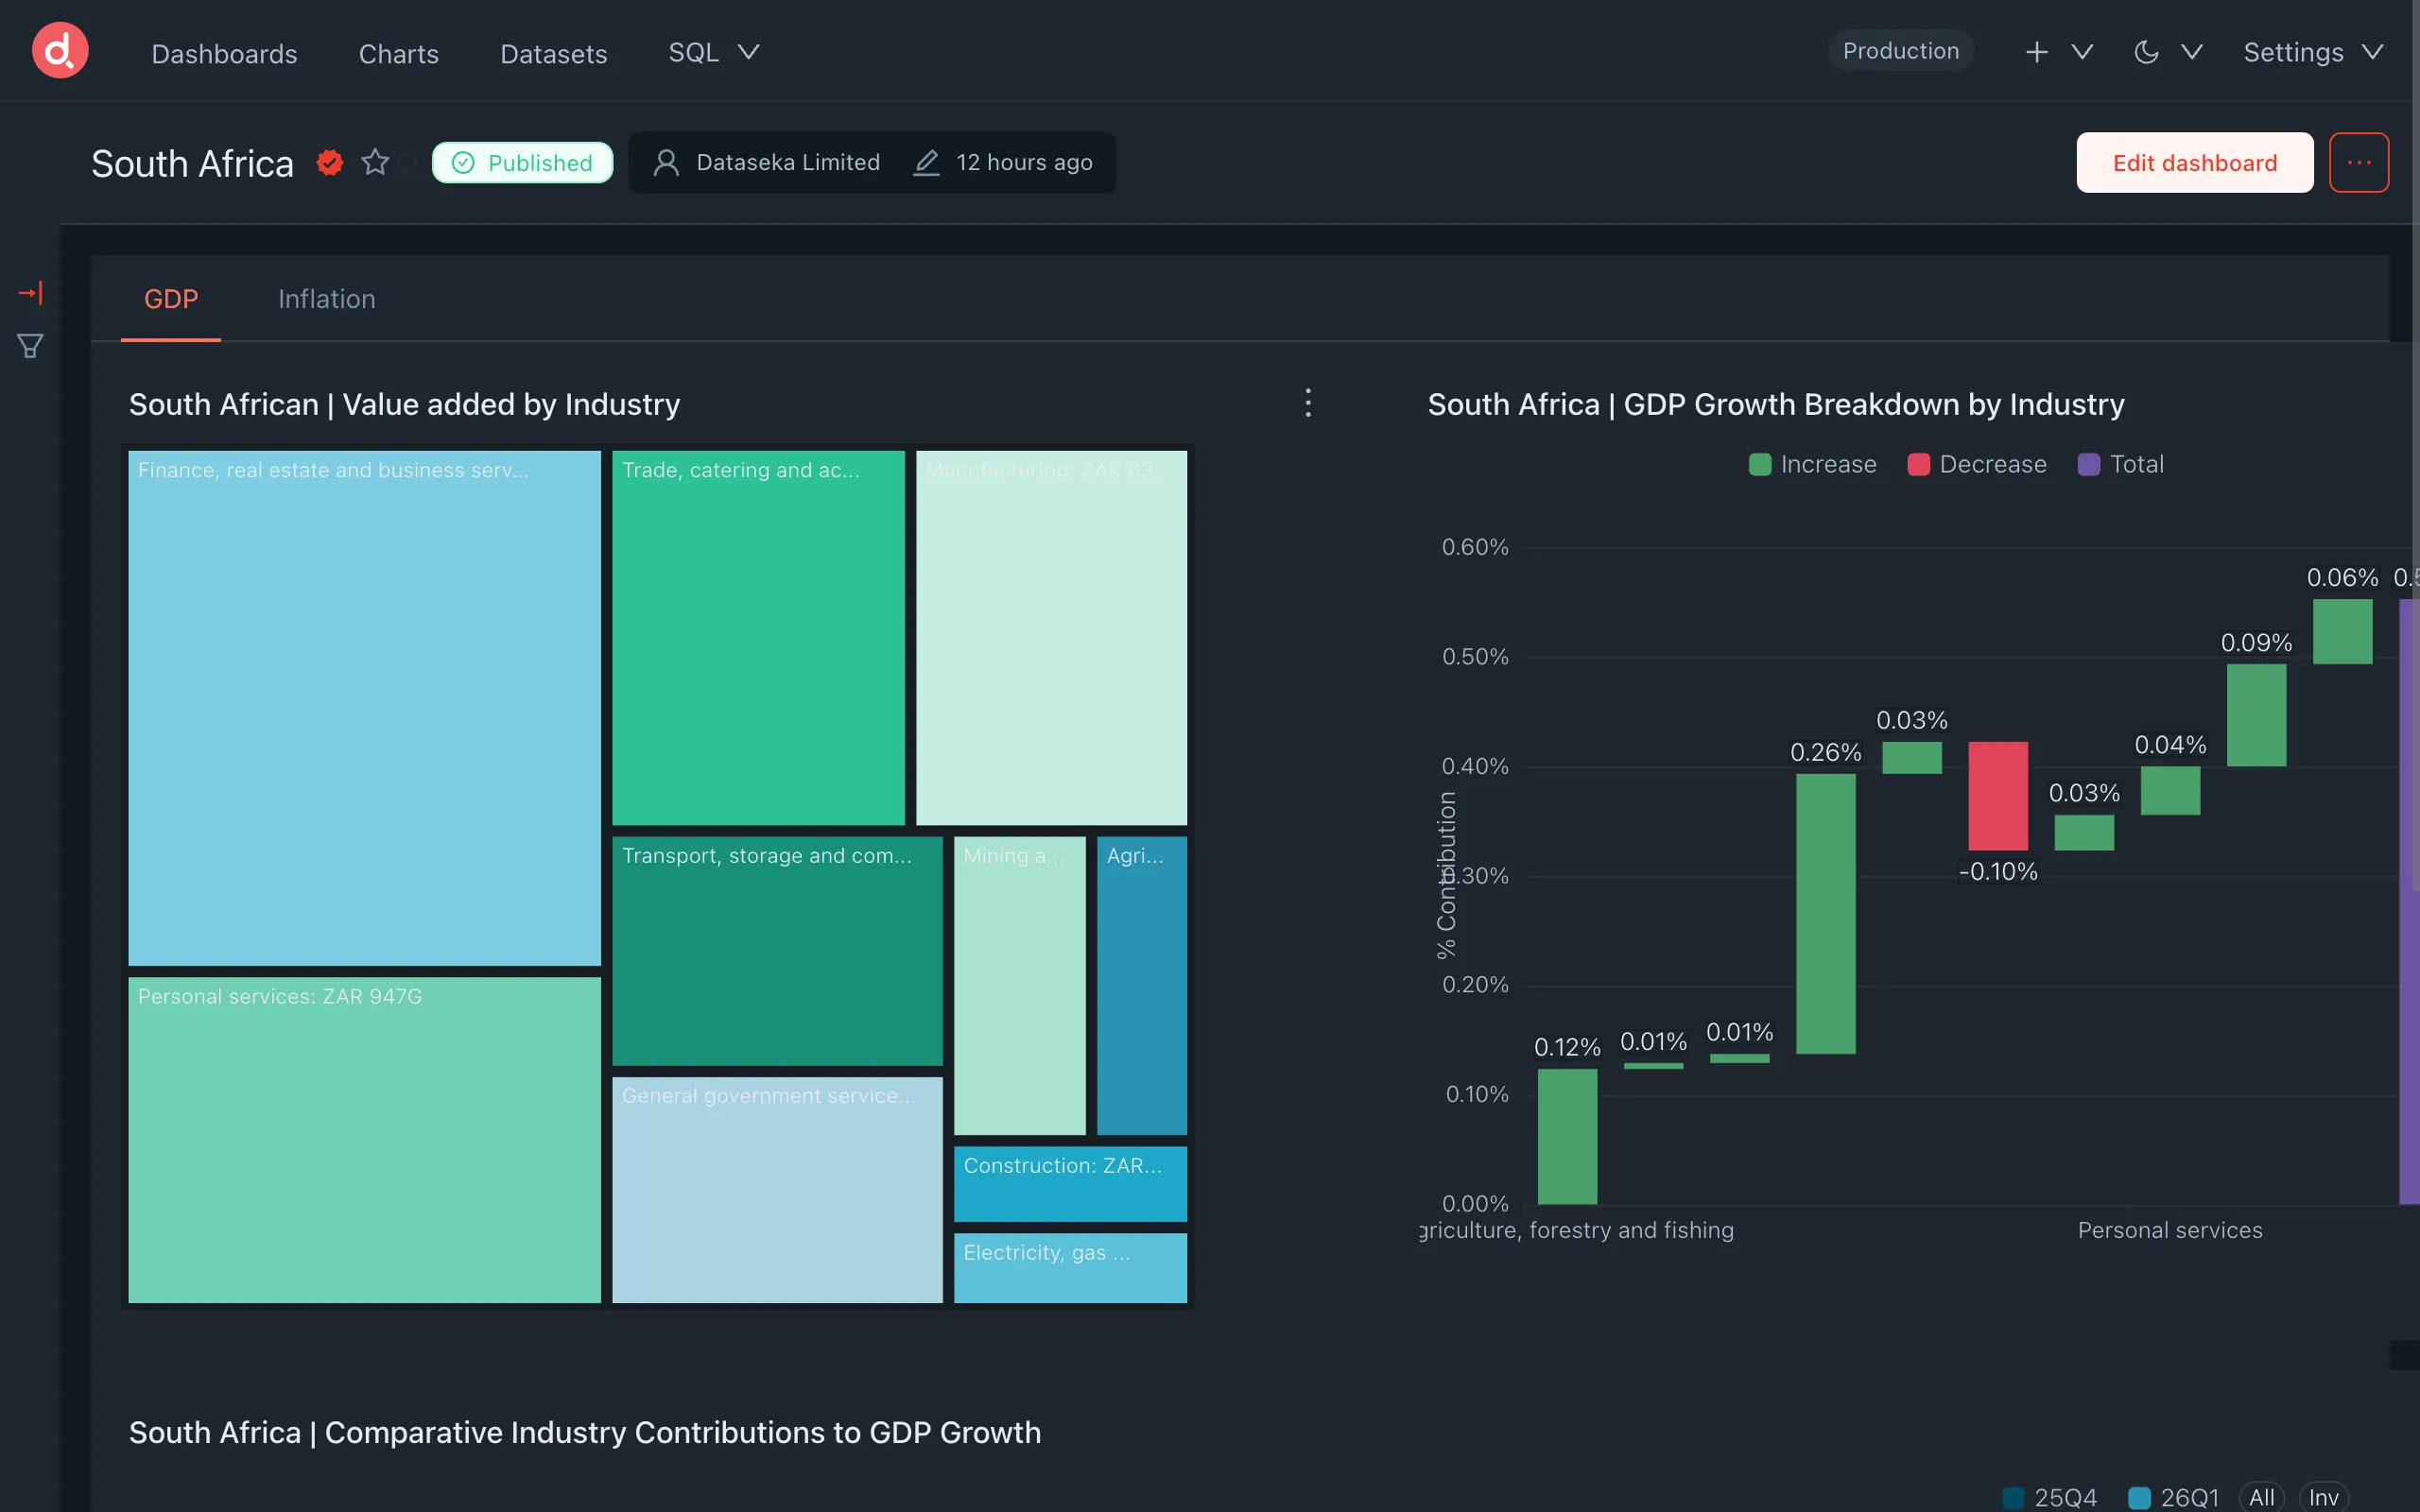The width and height of the screenshot is (2420, 1512).
Task: Open the Value added by Industry chart menu
Action: click(x=1308, y=403)
